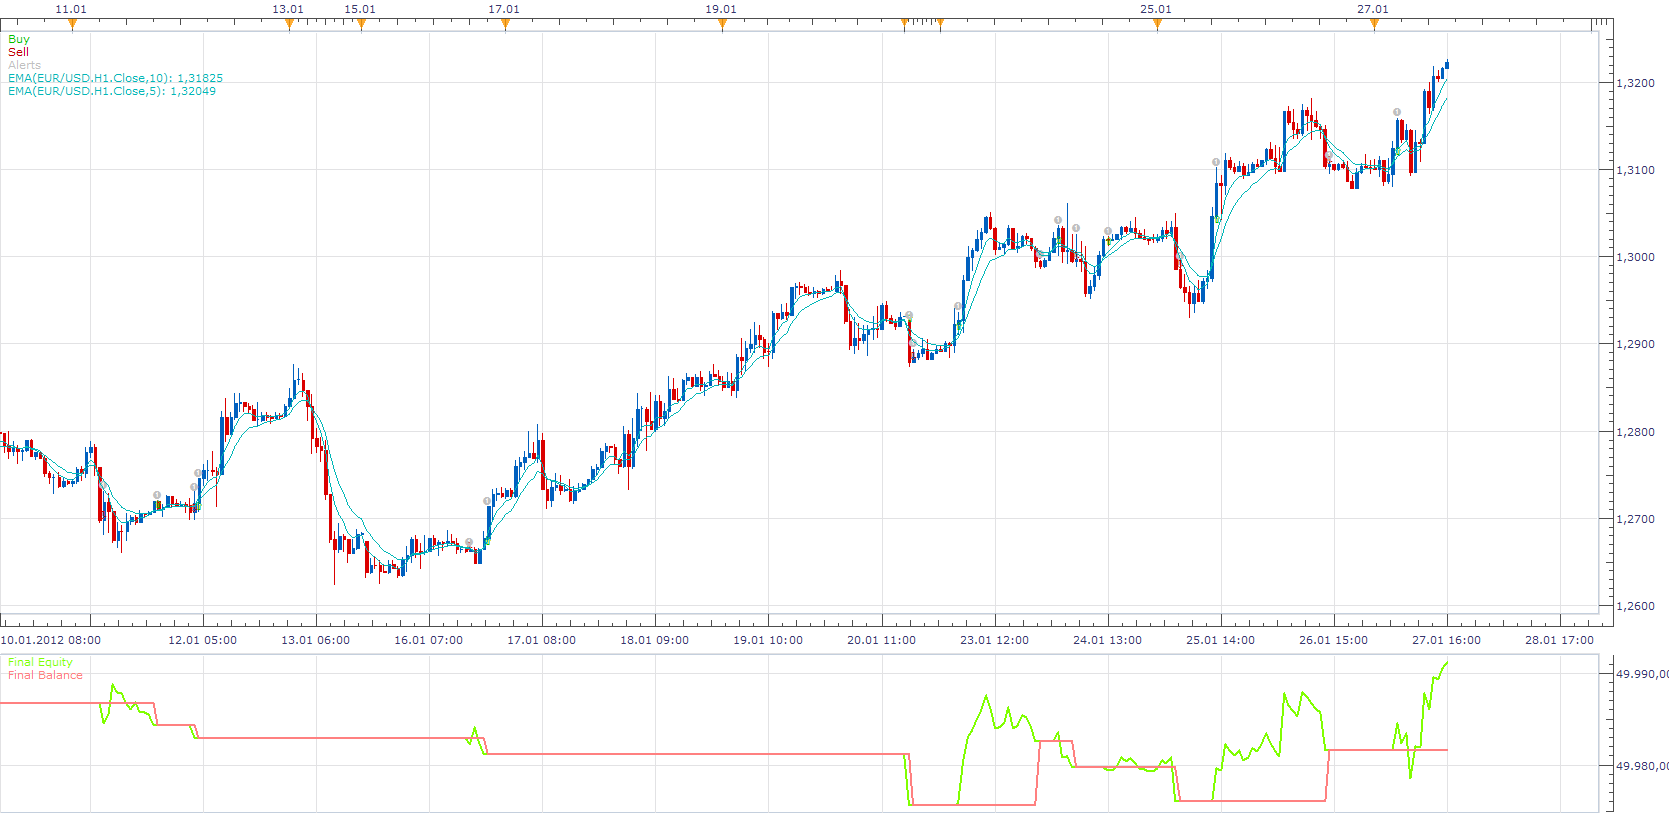Select the 1,3000 price axis label

tap(1636, 257)
